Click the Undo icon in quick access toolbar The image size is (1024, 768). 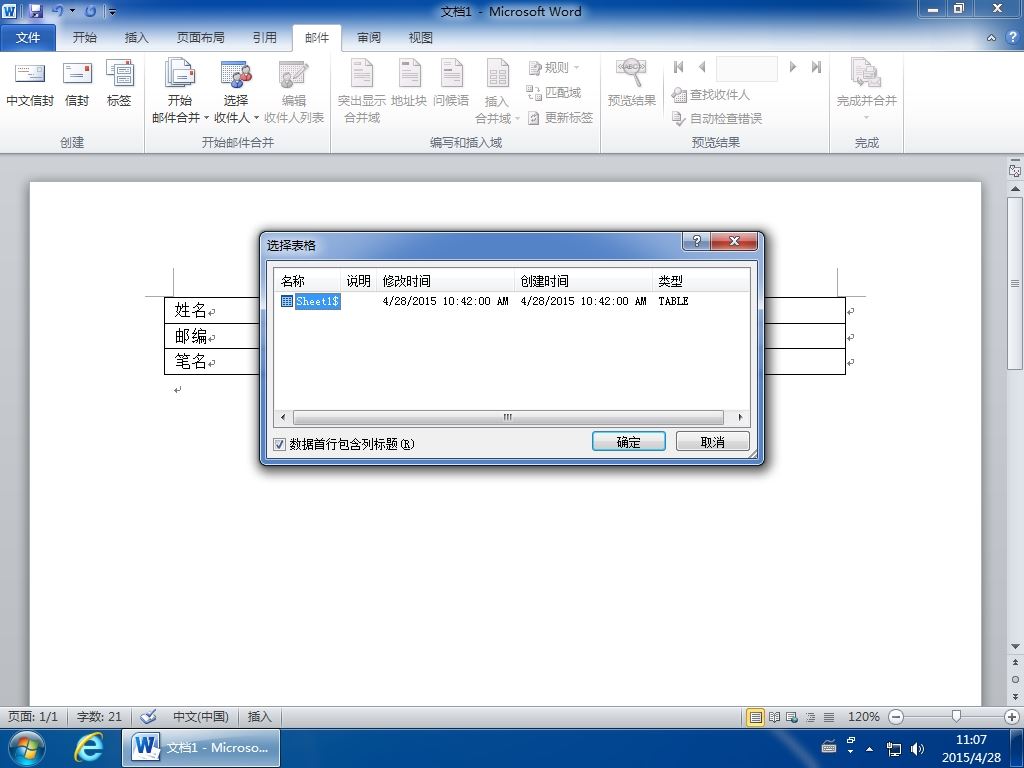pos(57,11)
